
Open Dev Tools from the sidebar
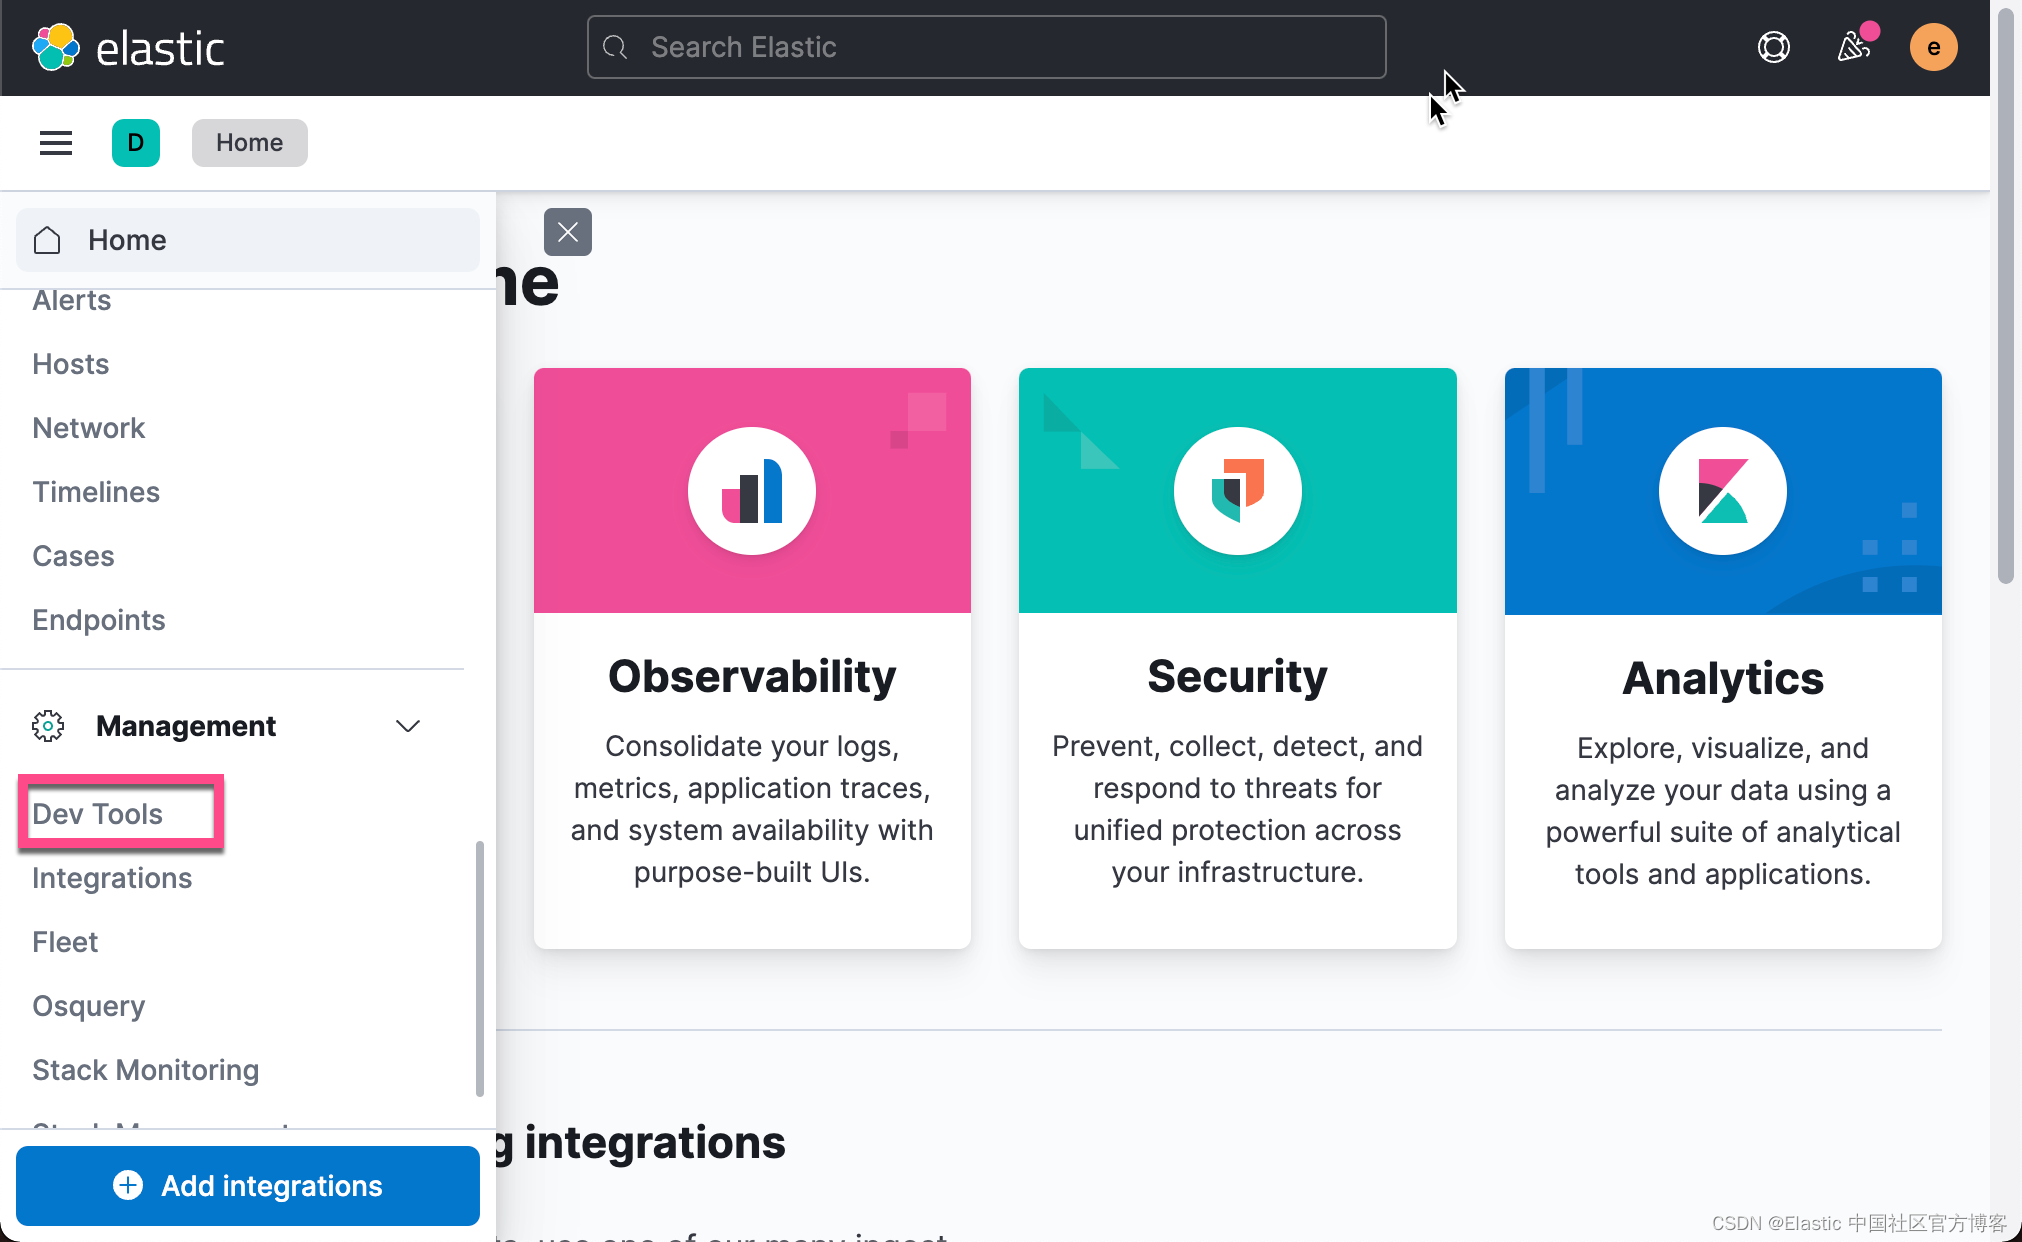(97, 813)
